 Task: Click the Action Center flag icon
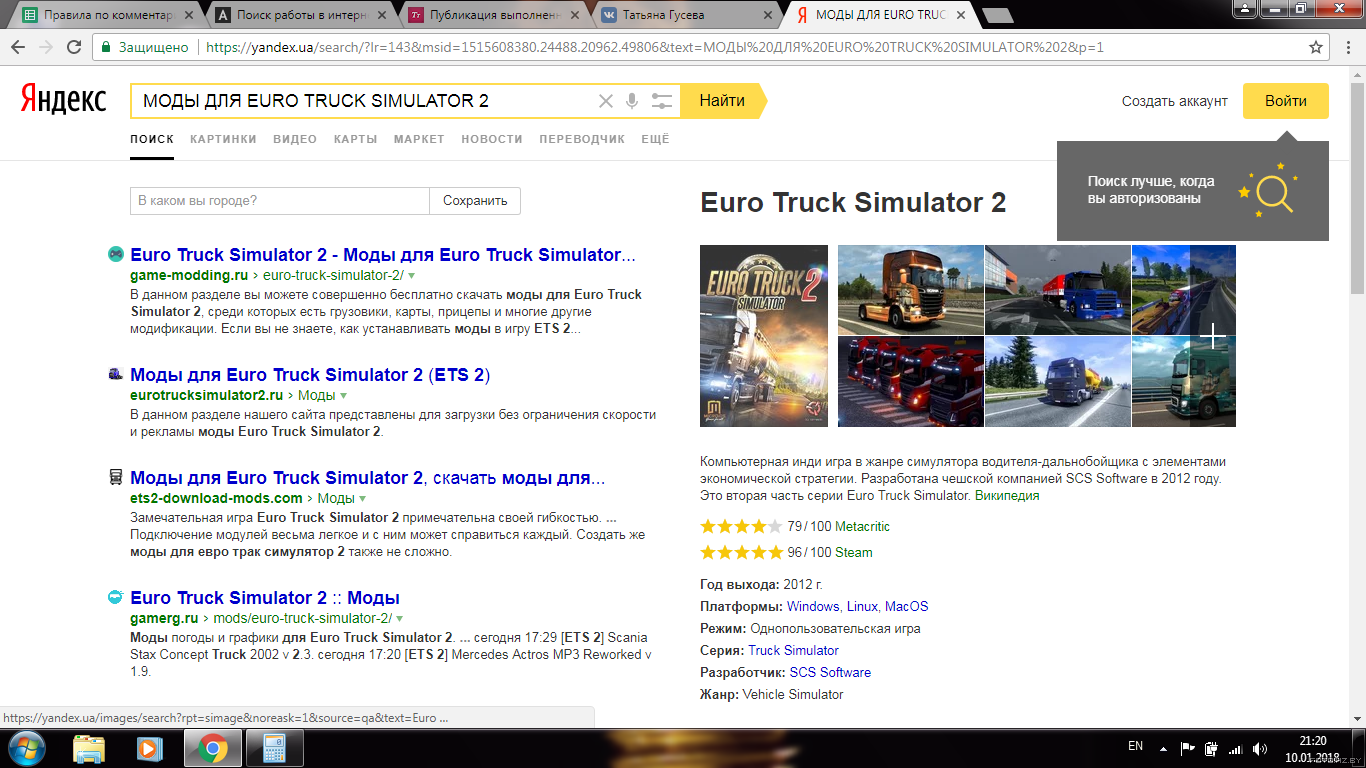click(1188, 748)
